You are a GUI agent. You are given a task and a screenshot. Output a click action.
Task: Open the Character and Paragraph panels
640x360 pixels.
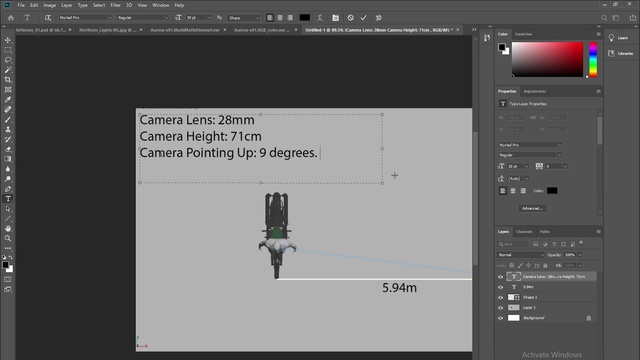(x=335, y=18)
